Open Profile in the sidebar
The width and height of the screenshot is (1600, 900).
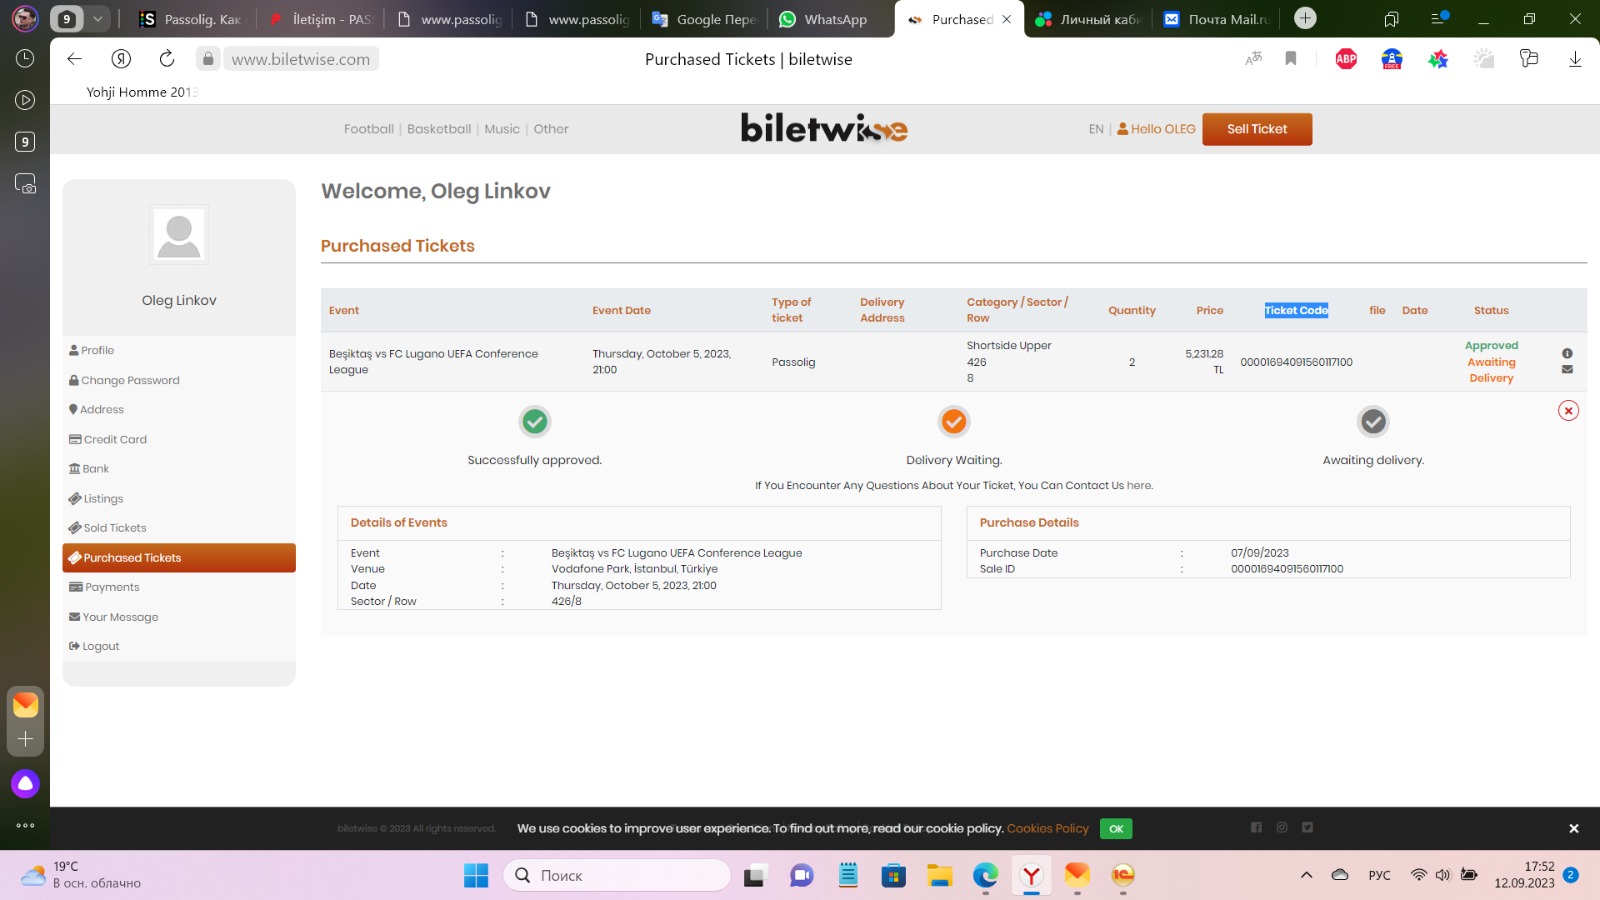tap(91, 351)
